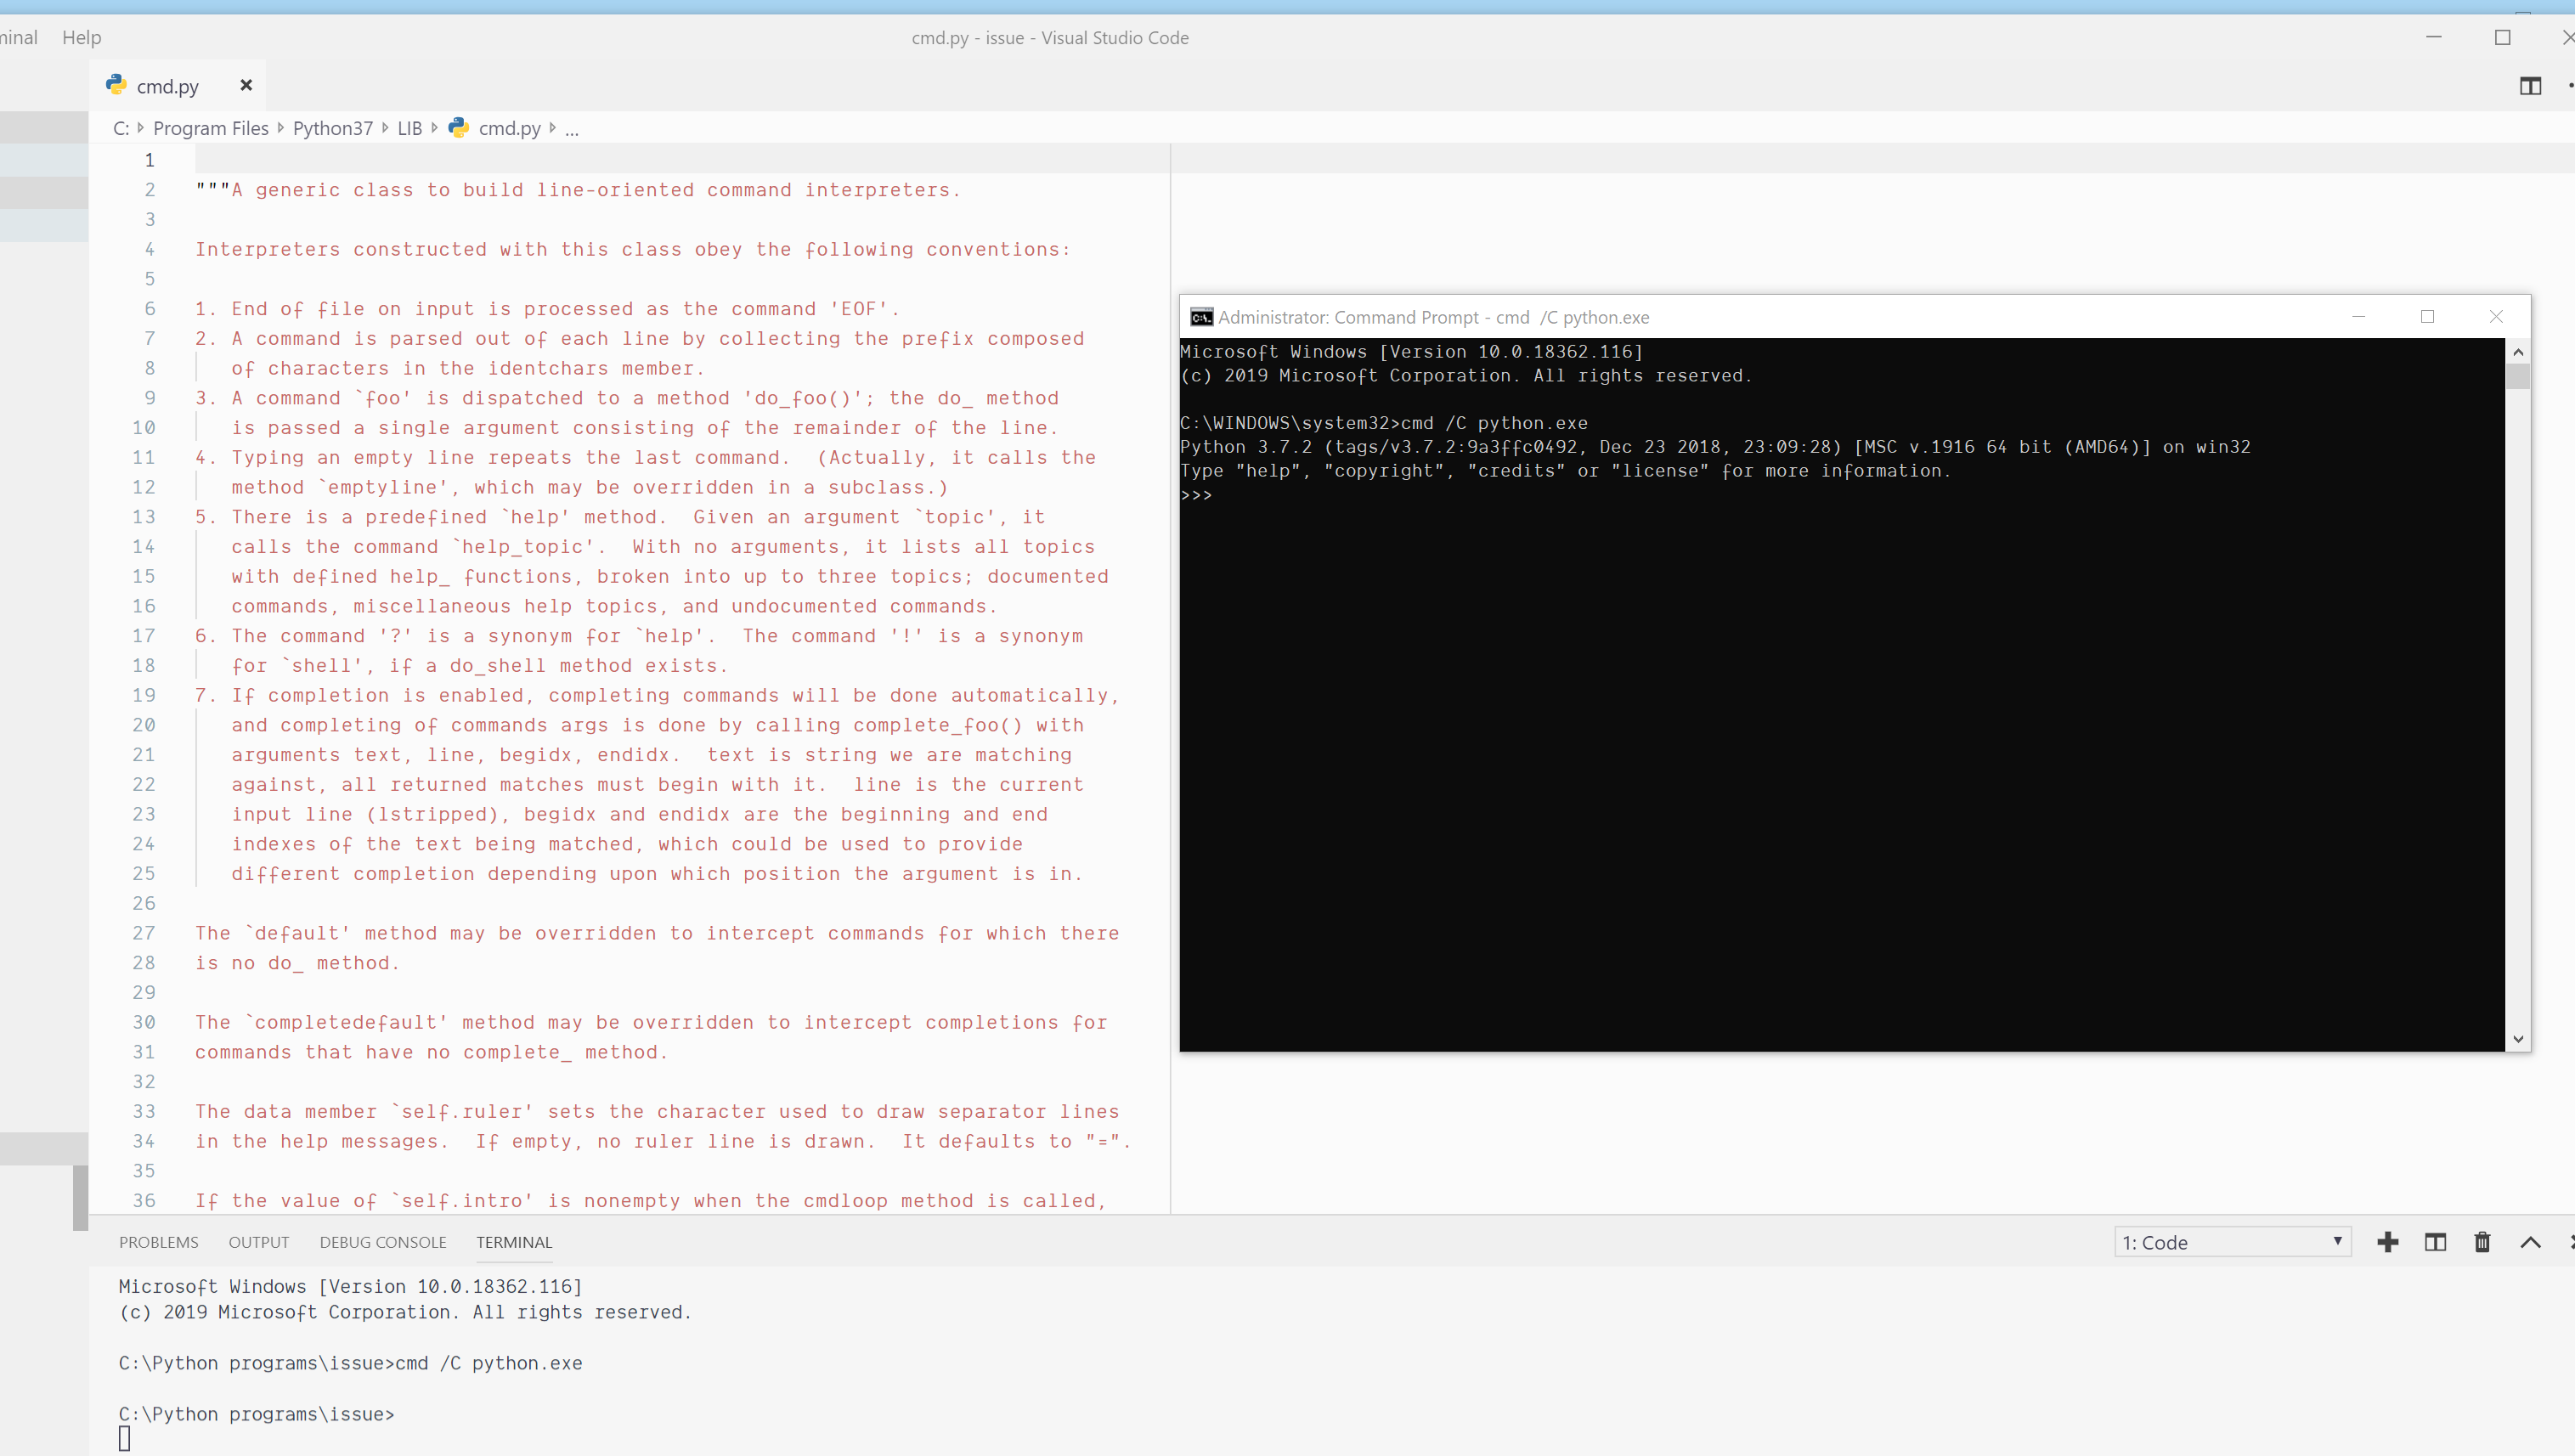This screenshot has height=1456, width=2575.
Task: Open the DEBUG CONSOLE tab
Action: [x=382, y=1242]
